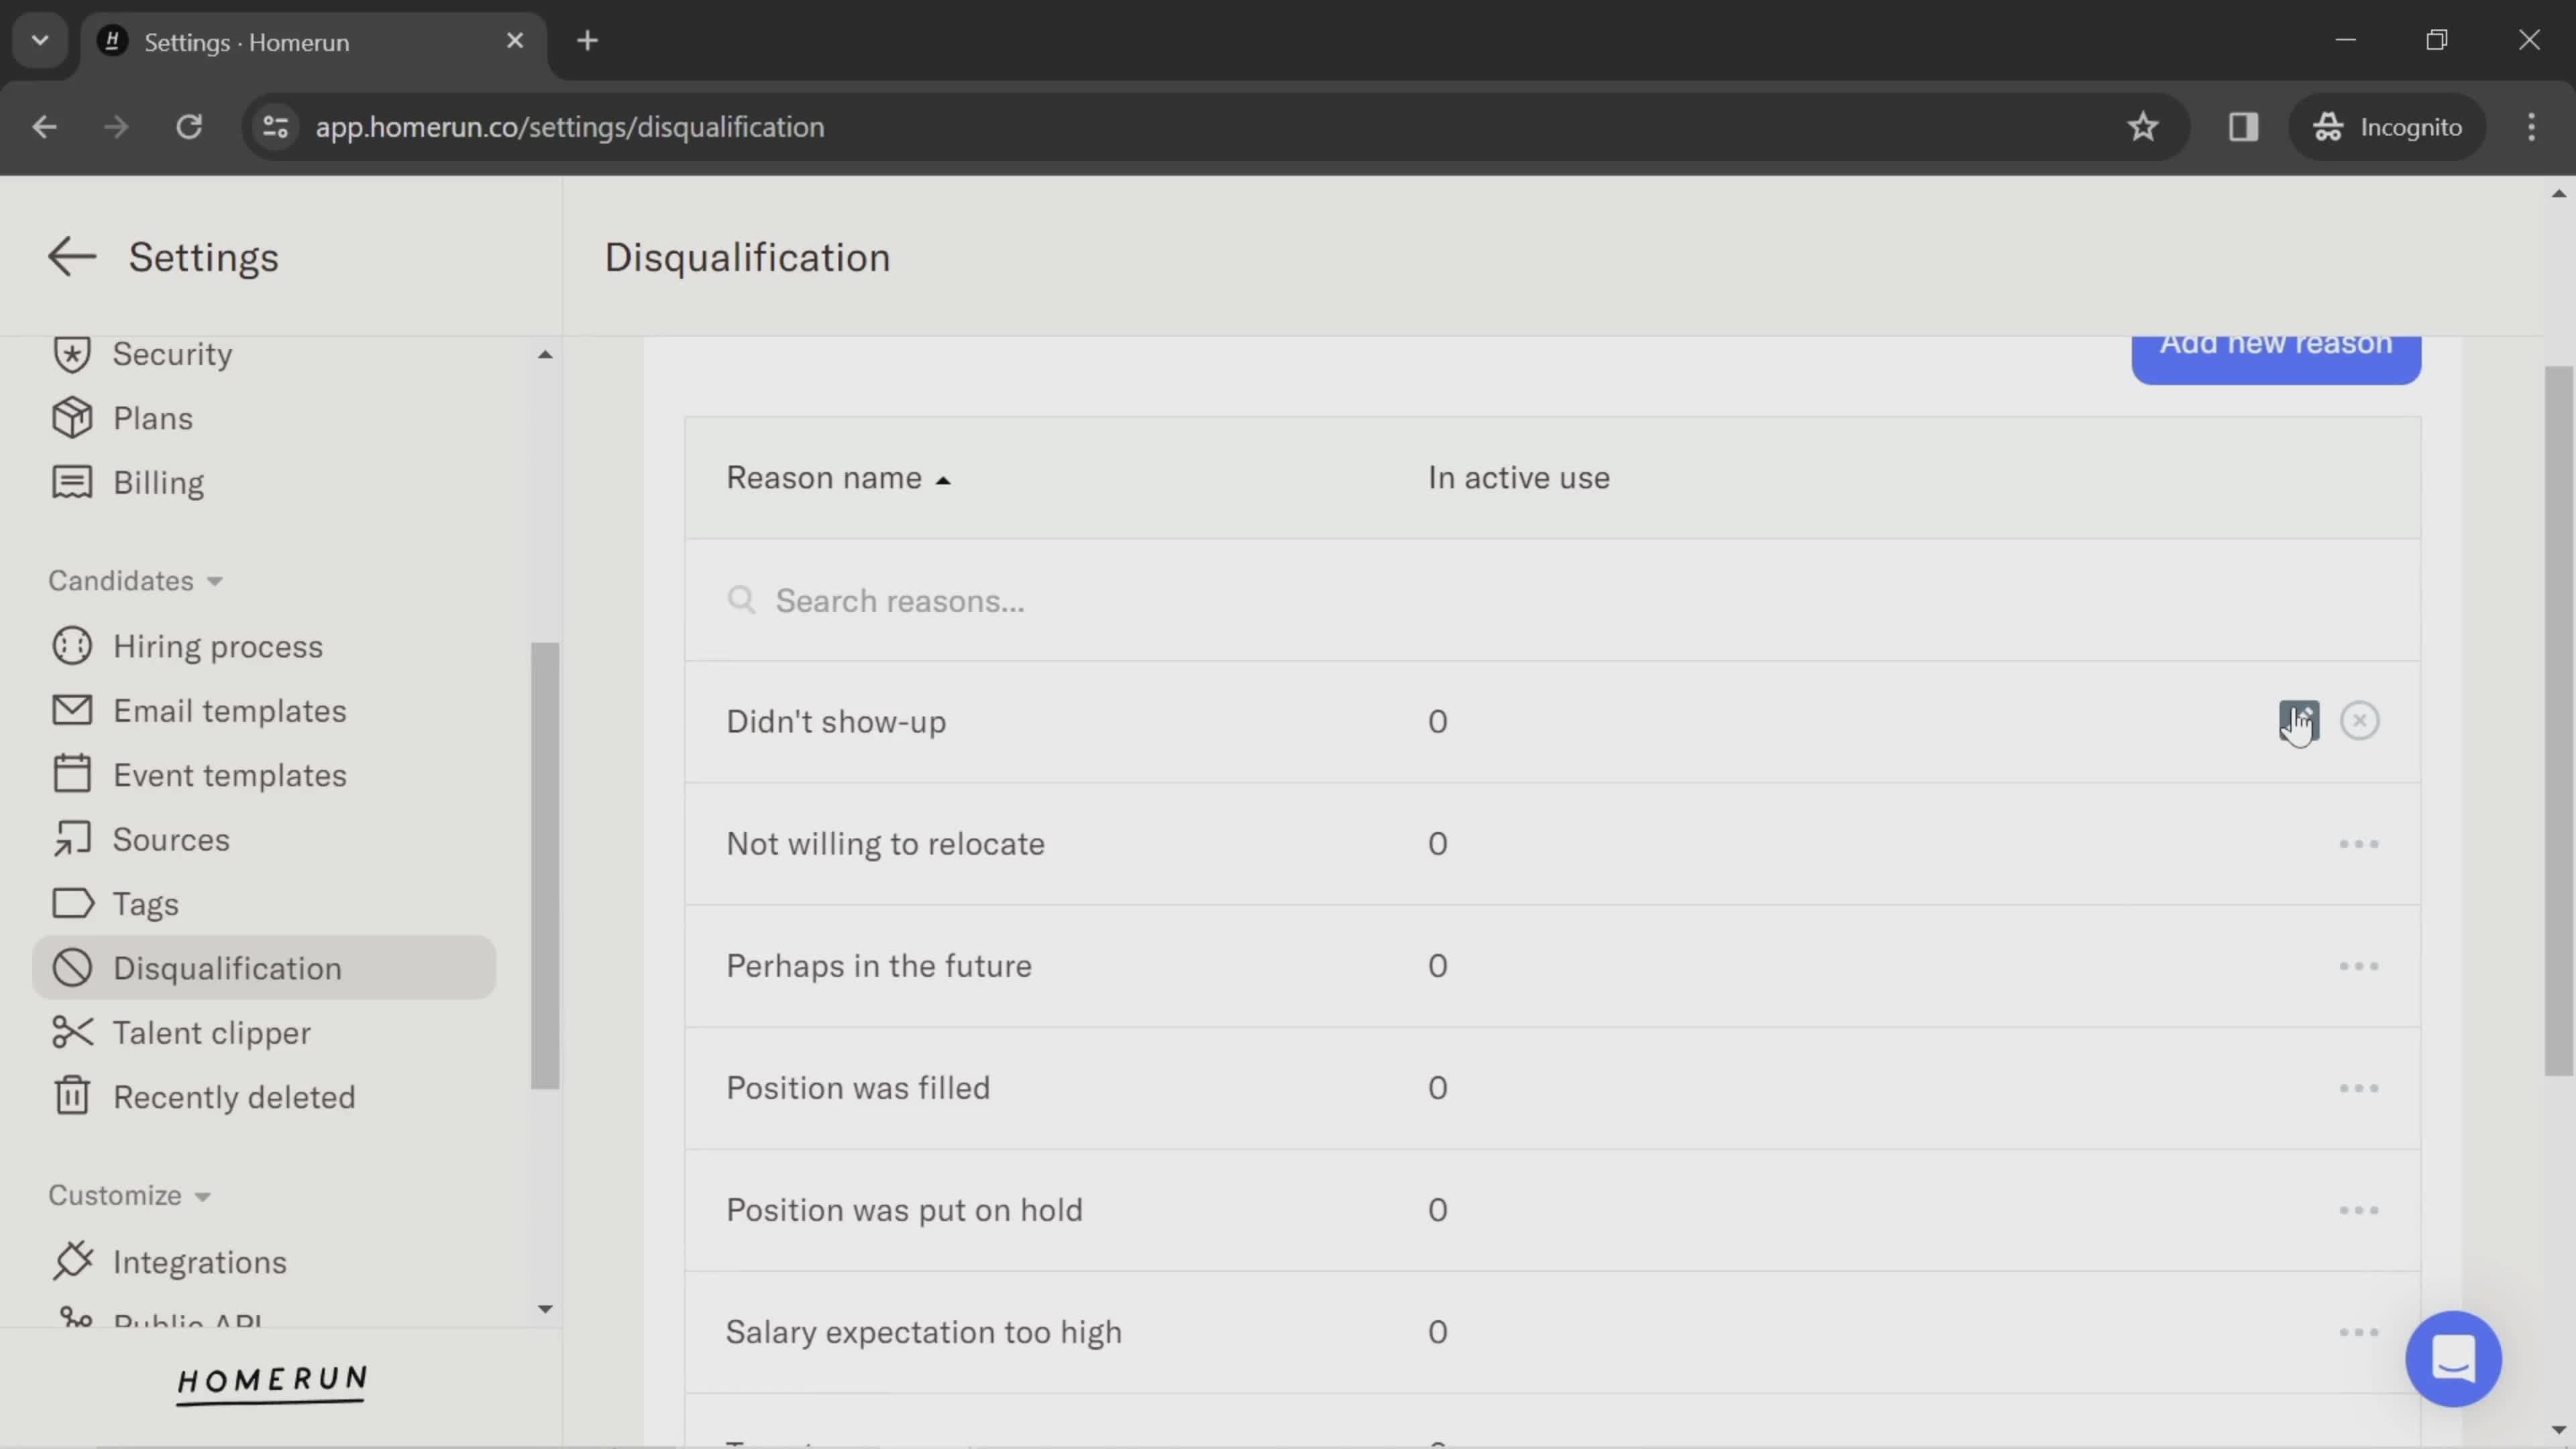Click the Integrations plug icon
The width and height of the screenshot is (2576, 1449).
pyautogui.click(x=72, y=1261)
